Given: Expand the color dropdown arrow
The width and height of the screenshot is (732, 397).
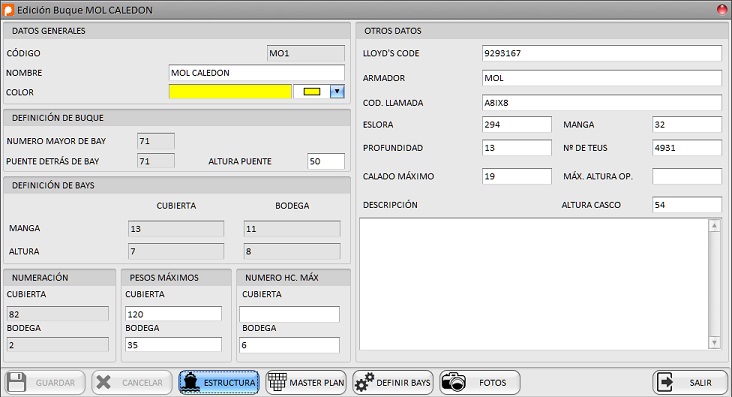Looking at the screenshot, I should tap(337, 92).
